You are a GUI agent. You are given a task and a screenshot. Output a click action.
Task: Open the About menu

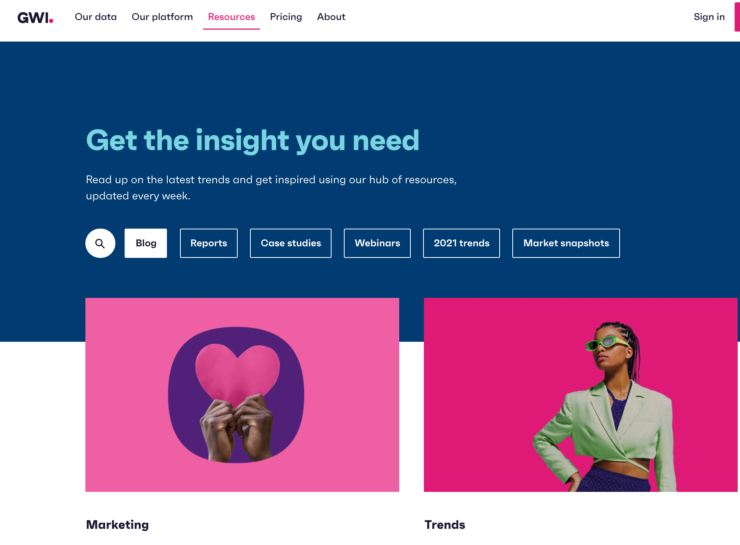click(331, 17)
